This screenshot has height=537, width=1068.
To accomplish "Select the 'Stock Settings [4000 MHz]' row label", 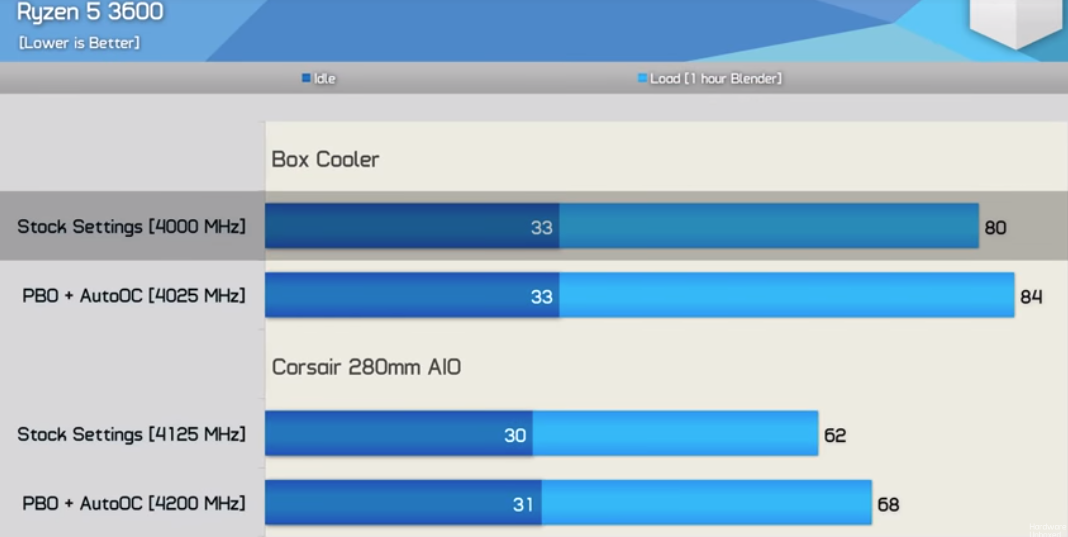I will [x=131, y=226].
